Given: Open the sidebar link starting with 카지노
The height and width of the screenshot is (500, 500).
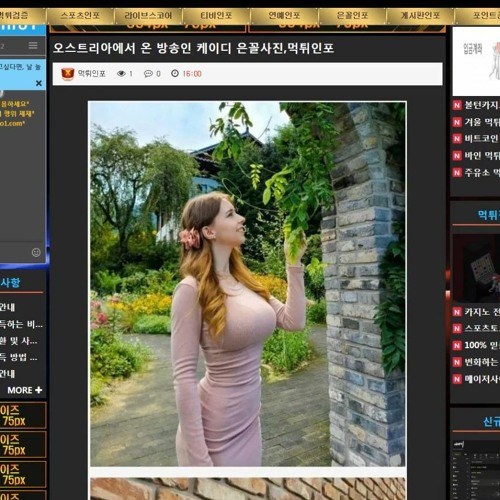Looking at the screenshot, I should (x=482, y=312).
